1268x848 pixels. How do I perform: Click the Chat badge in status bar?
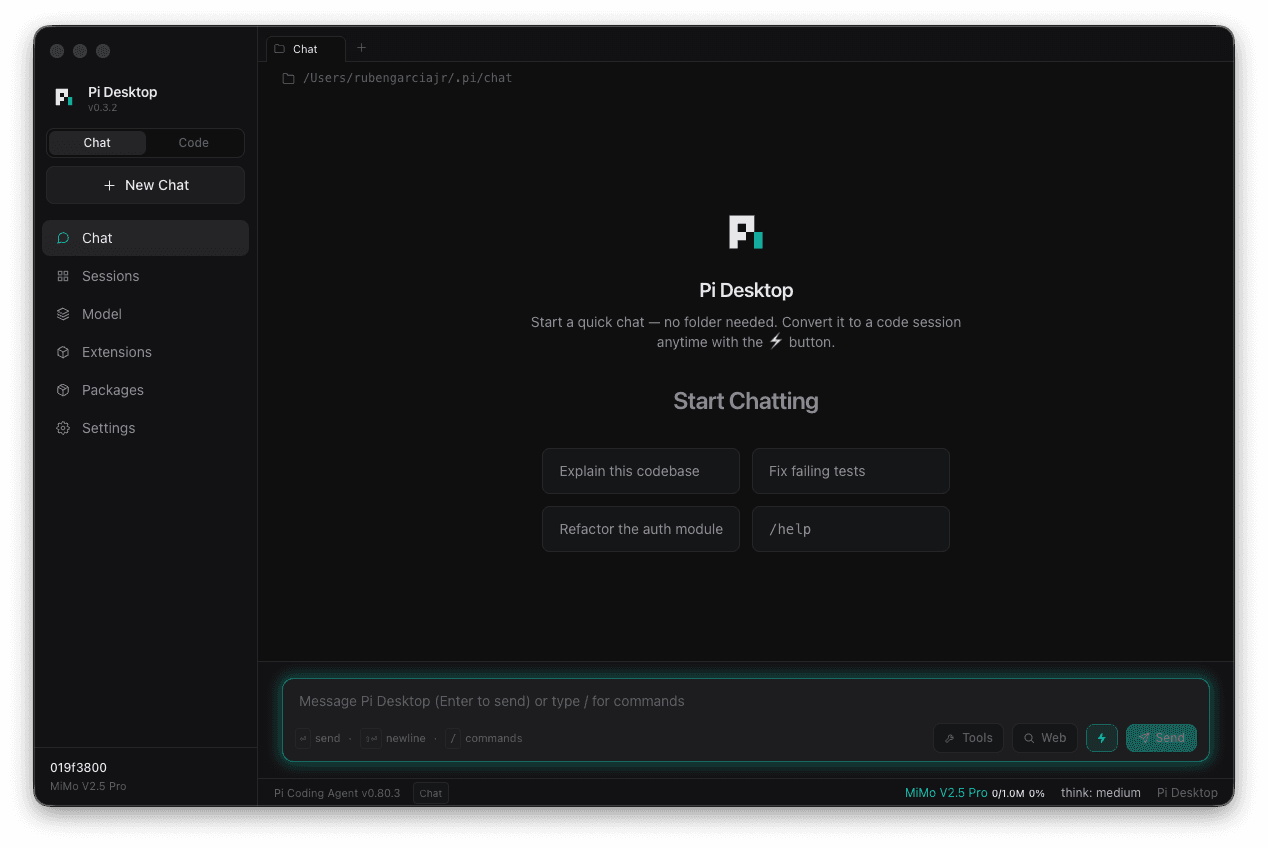click(431, 793)
